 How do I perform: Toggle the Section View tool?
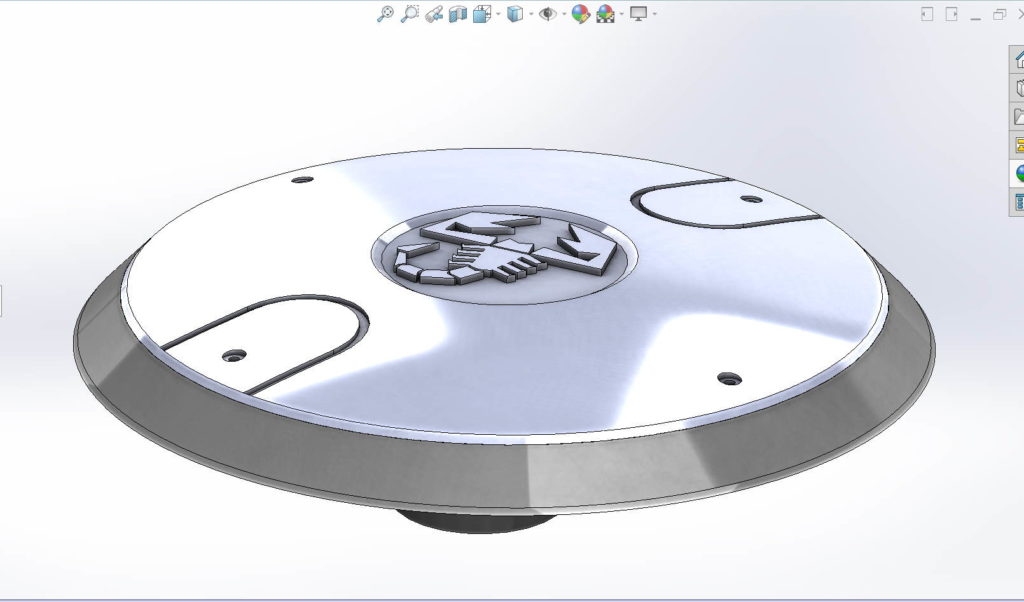pos(458,14)
